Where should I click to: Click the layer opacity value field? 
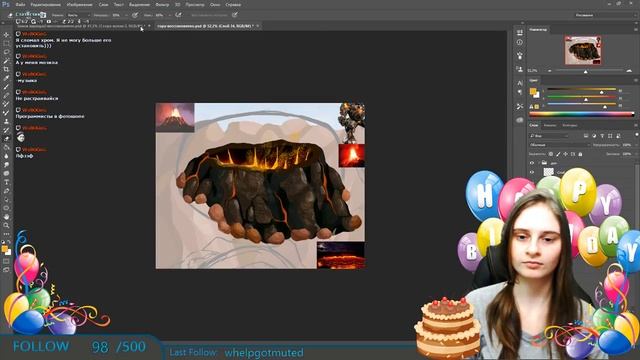[x=626, y=145]
